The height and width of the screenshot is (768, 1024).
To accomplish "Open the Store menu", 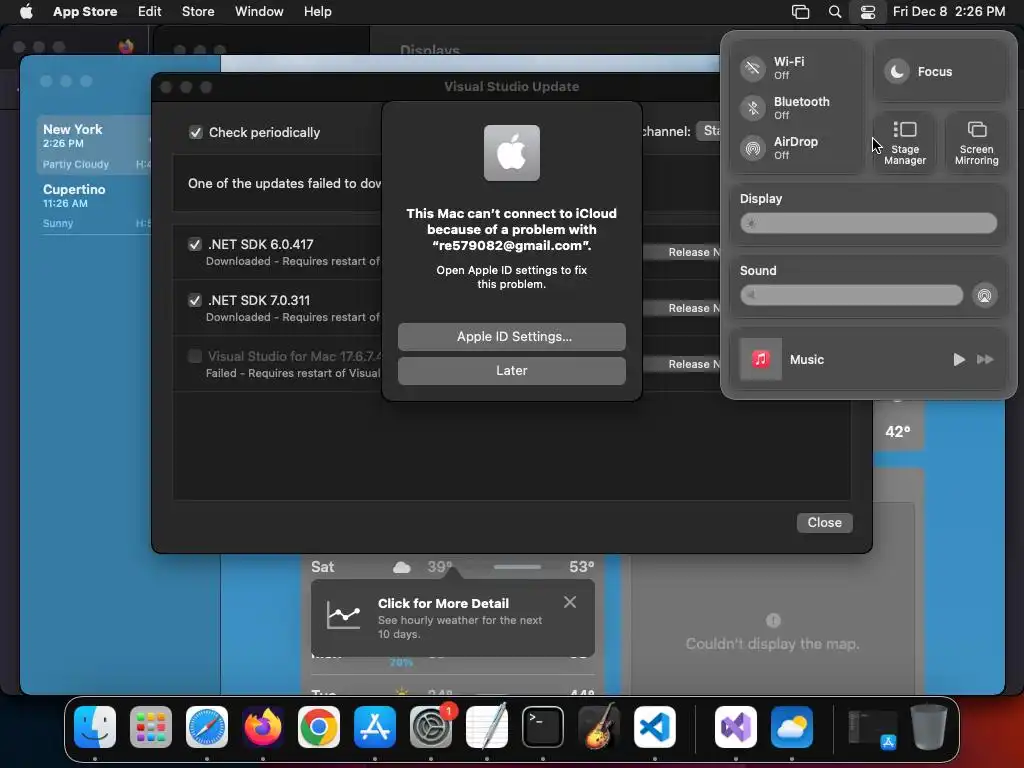I will pyautogui.click(x=198, y=12).
